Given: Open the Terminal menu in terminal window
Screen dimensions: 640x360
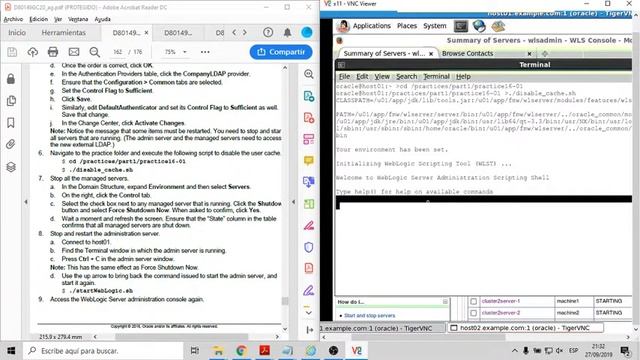Looking at the screenshot, I should click(436, 76).
